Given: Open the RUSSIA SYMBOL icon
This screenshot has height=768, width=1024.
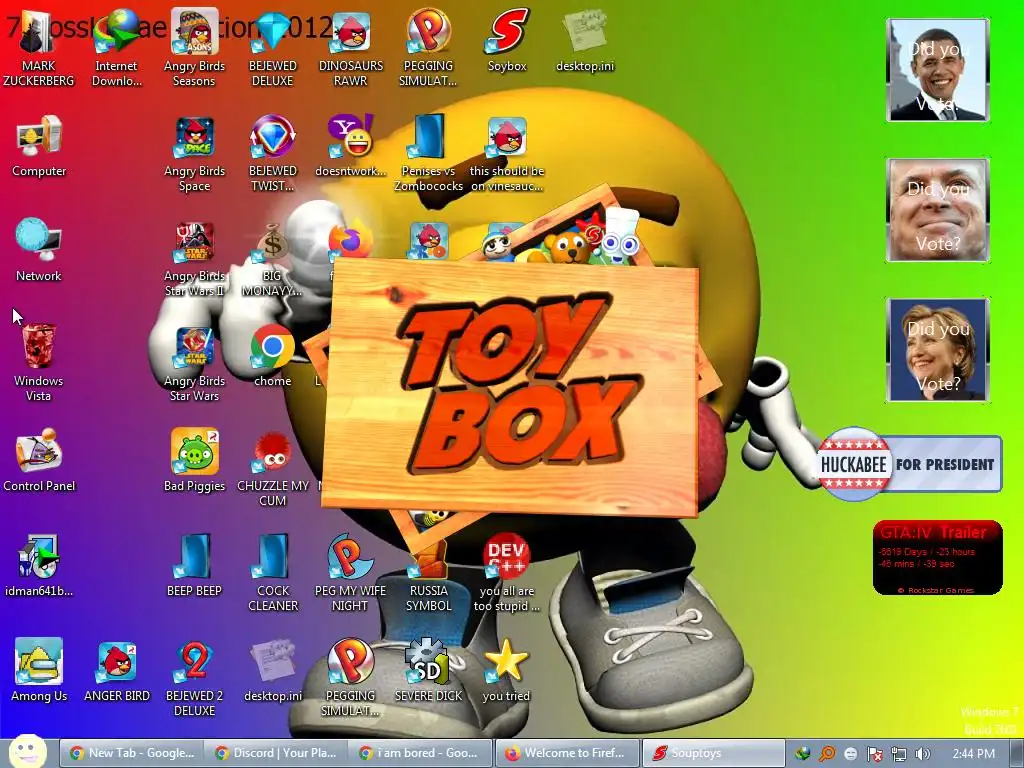Looking at the screenshot, I should point(428,575).
